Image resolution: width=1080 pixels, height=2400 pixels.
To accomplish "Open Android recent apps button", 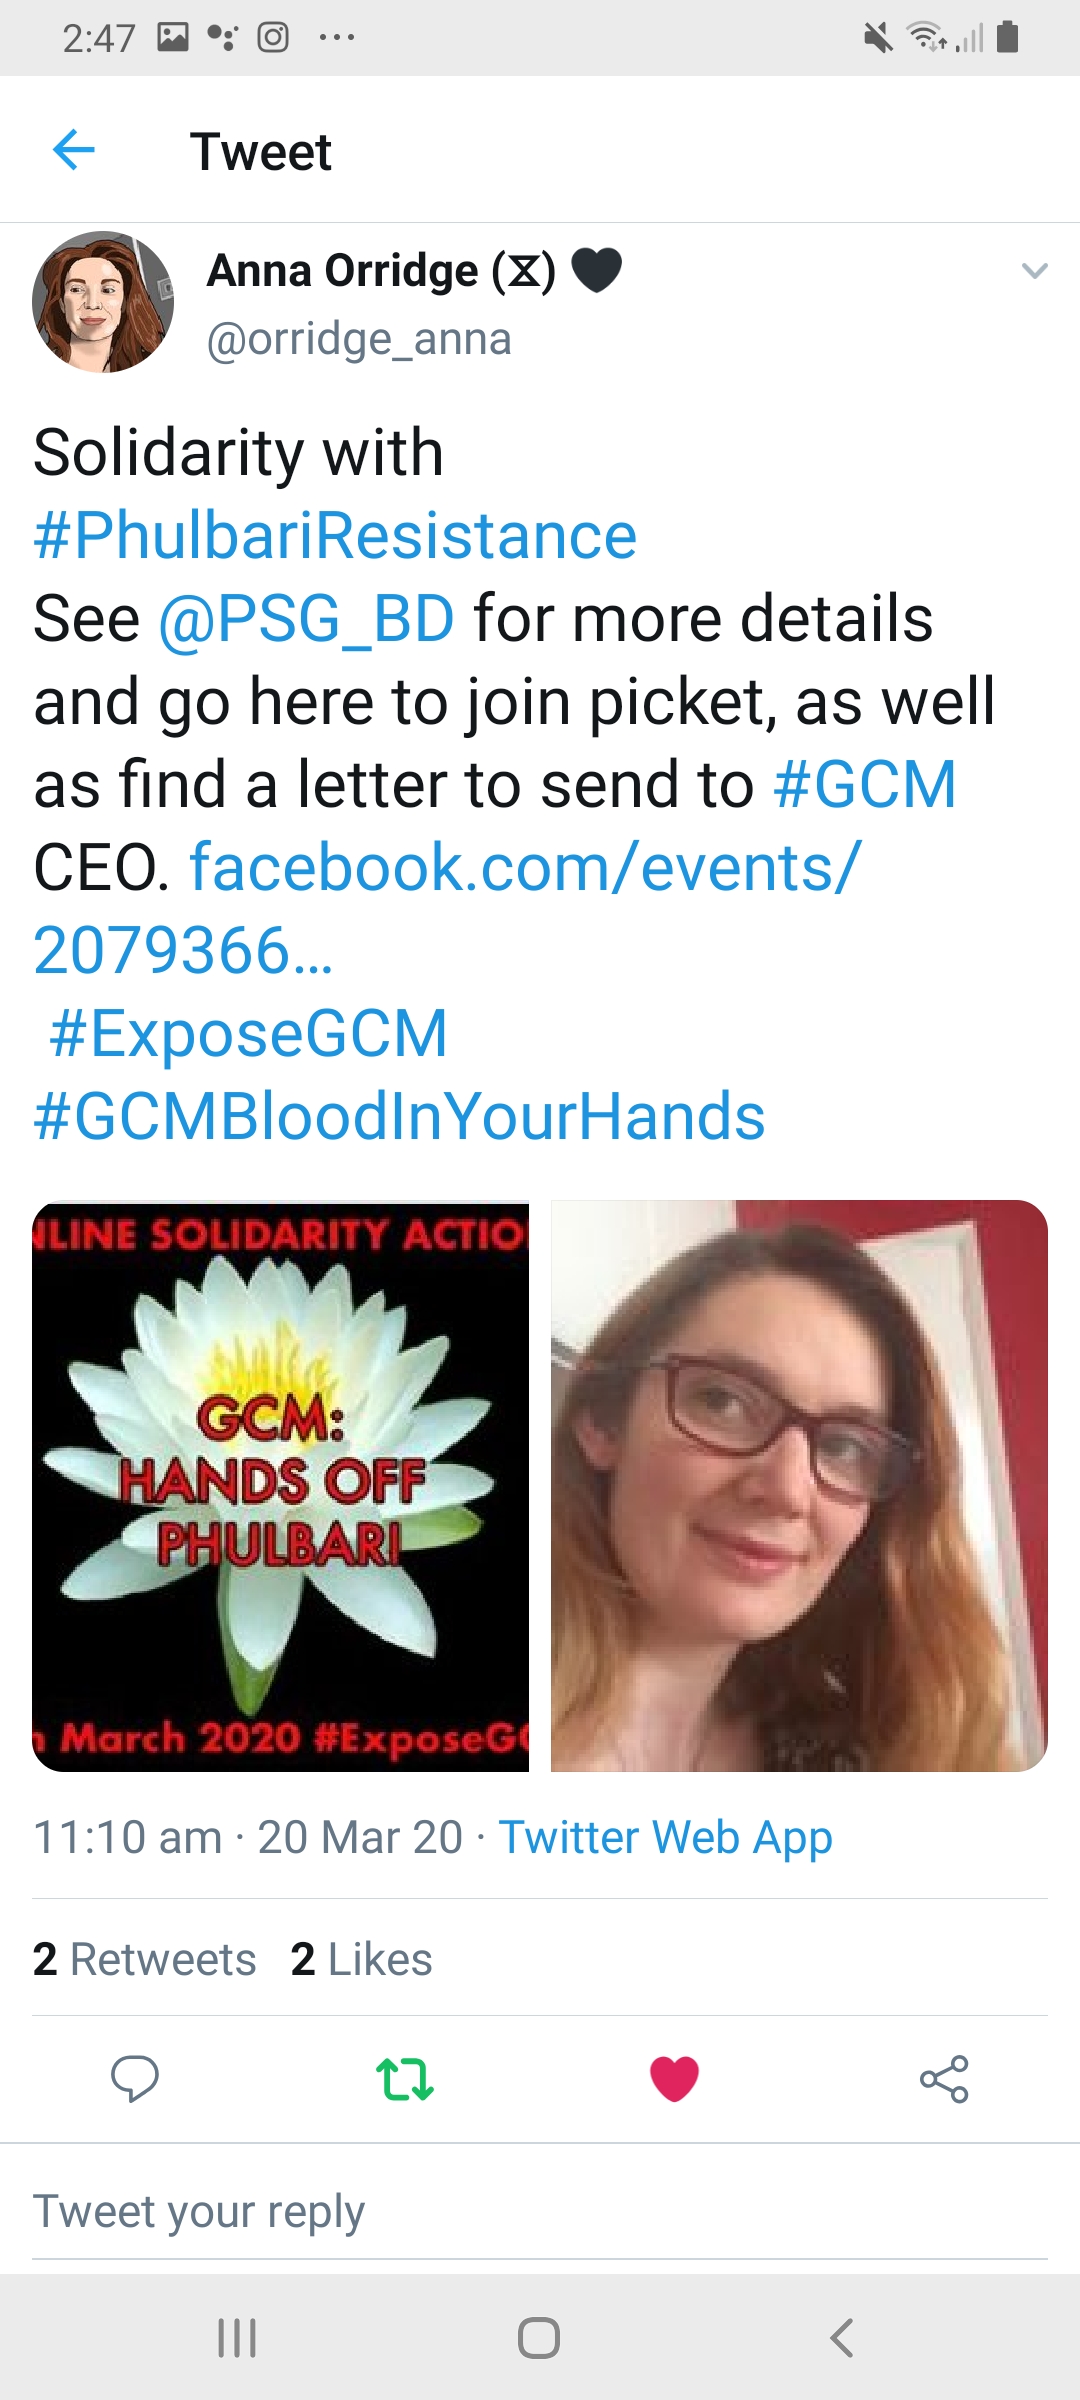I will coord(237,2338).
